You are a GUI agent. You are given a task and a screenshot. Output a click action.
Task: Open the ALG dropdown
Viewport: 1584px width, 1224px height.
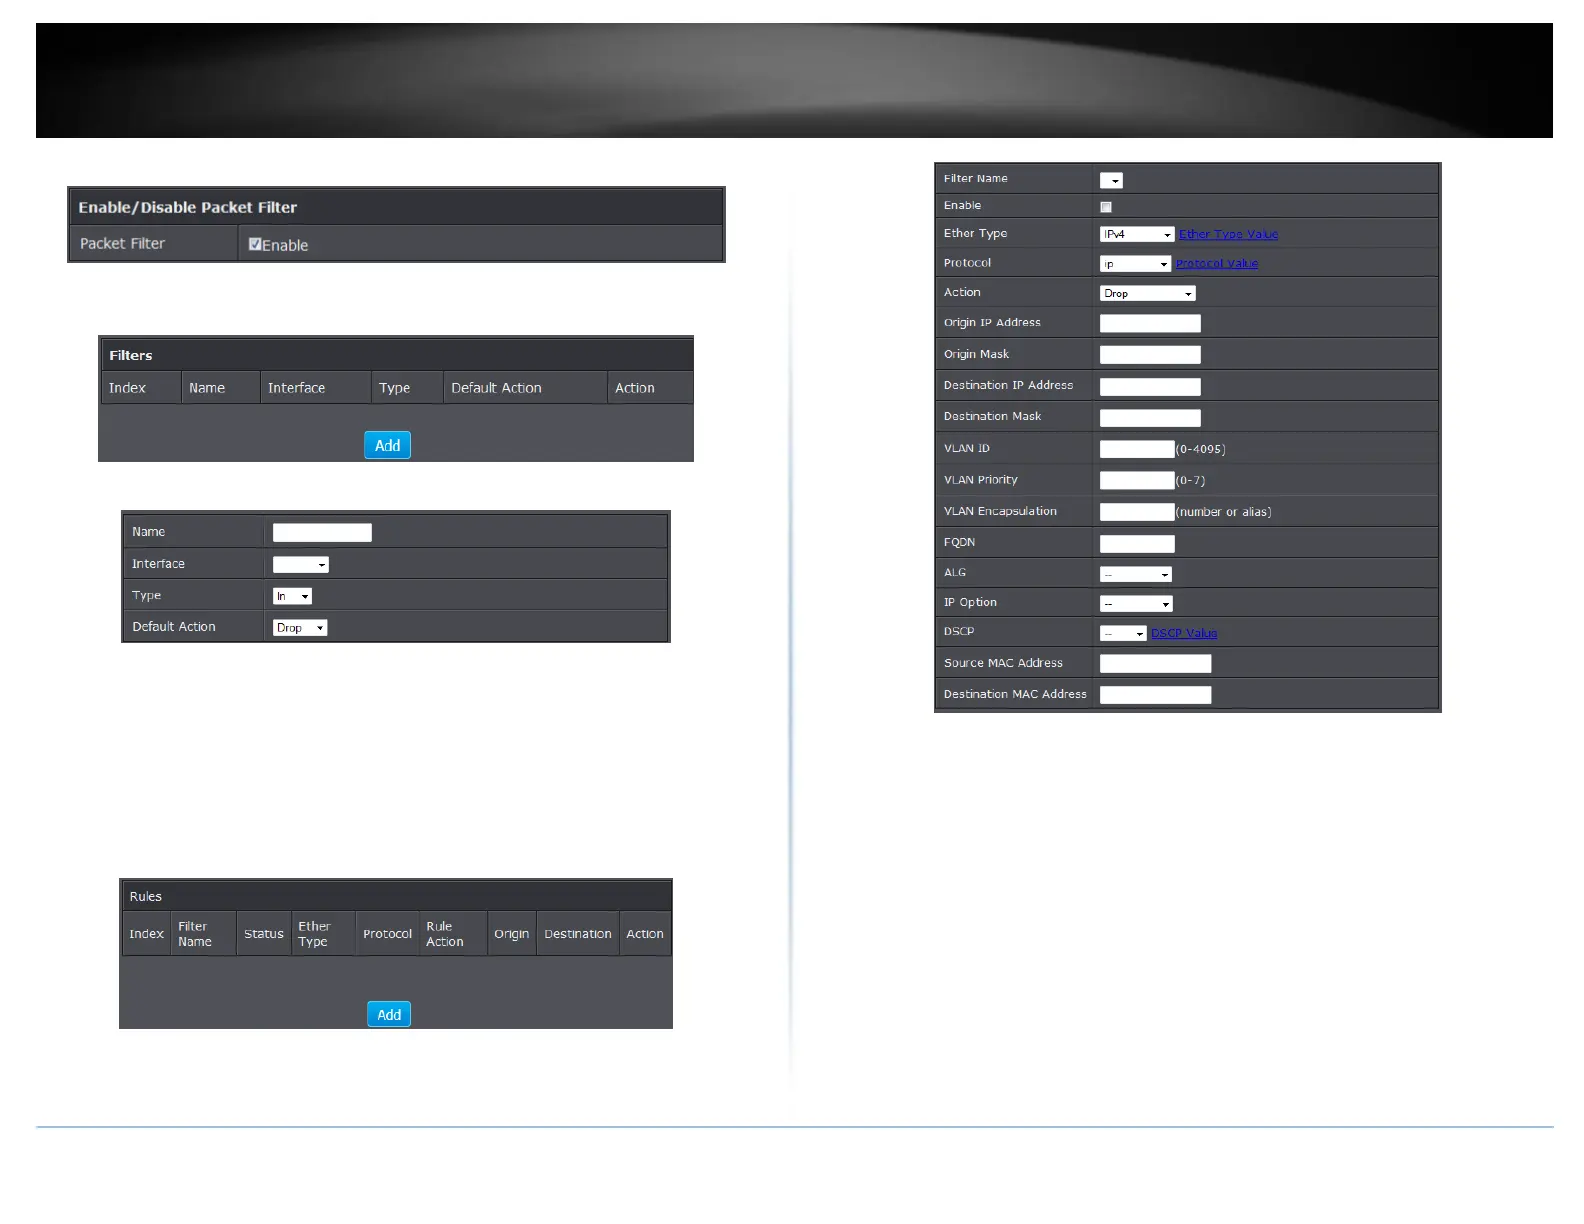click(1136, 574)
